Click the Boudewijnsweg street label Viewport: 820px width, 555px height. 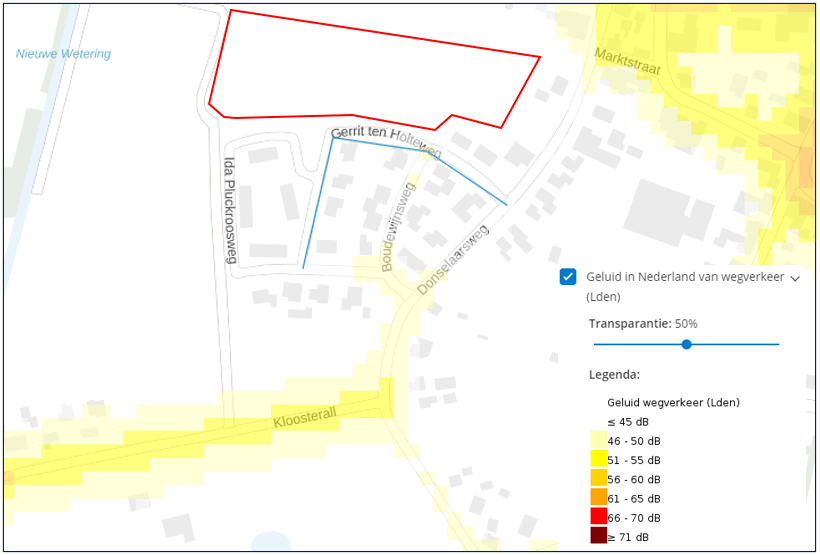point(398,227)
